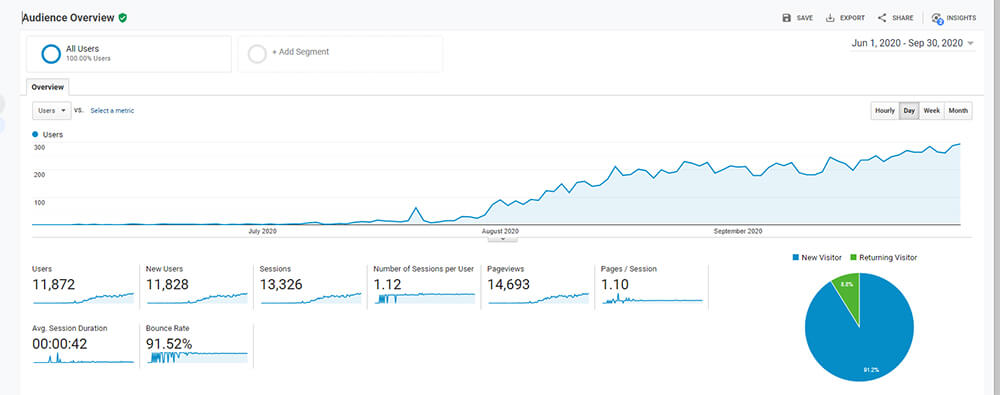Click the Share icon

[882, 18]
